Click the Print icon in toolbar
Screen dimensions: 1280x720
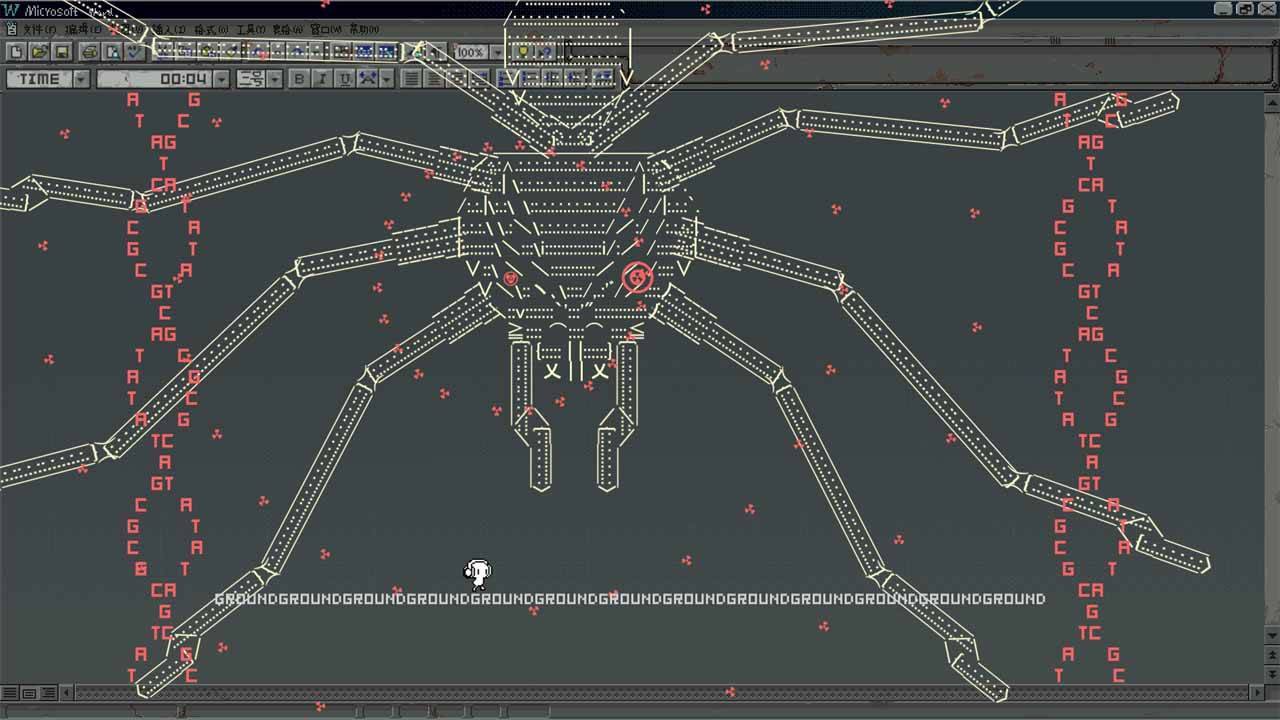pos(89,51)
